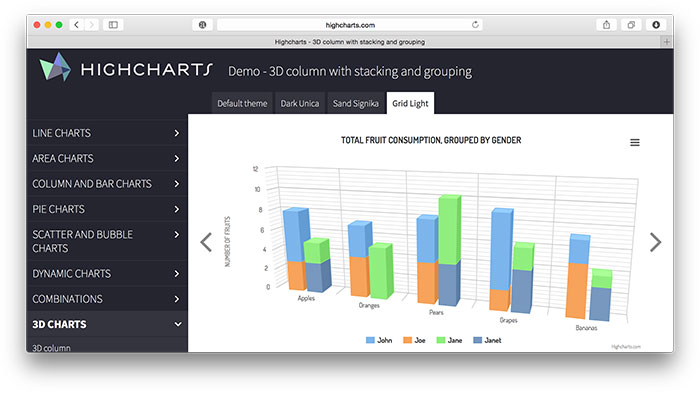This screenshot has height=393, width=700.
Task: Toggle John series in legend
Action: pyautogui.click(x=379, y=340)
